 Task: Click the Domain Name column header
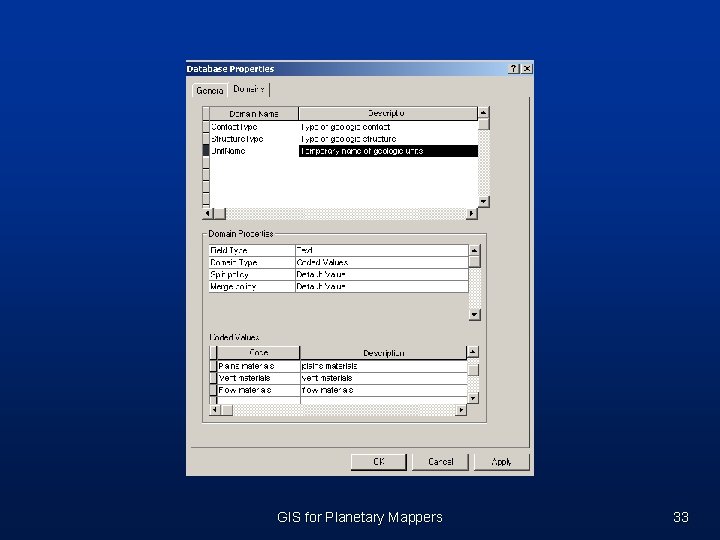(254, 113)
